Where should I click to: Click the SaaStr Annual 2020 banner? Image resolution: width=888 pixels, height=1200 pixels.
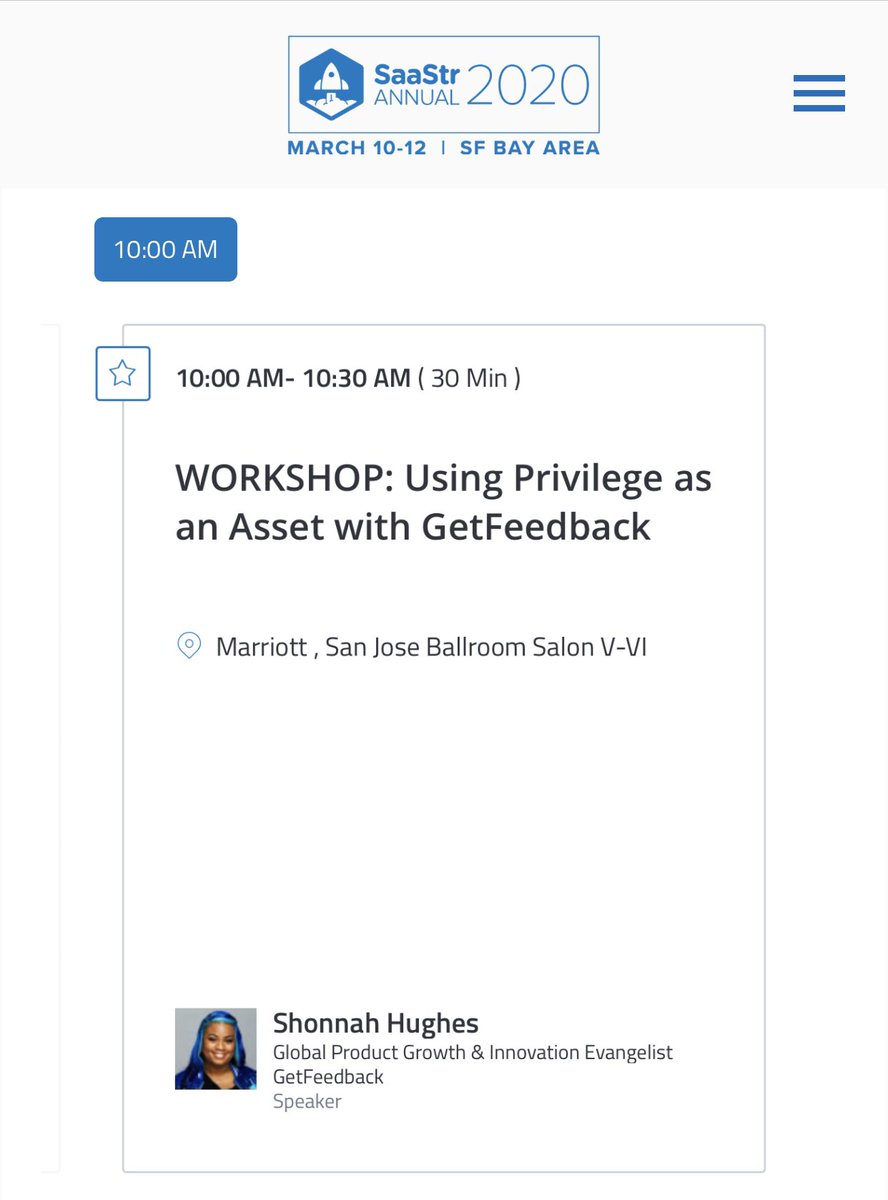(x=444, y=85)
